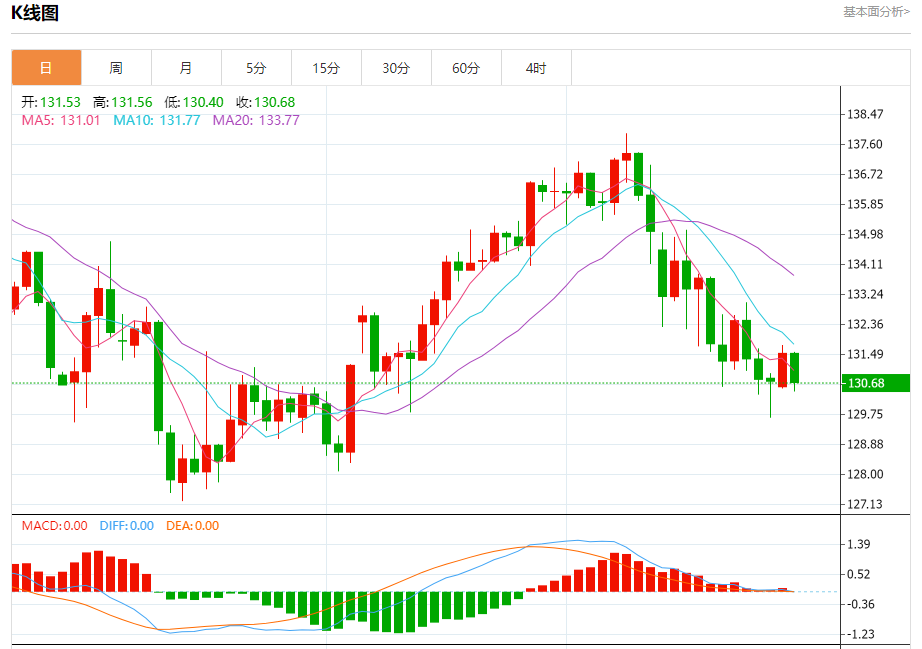
Task: Click the MA5 indicator label
Action: [x=61, y=121]
